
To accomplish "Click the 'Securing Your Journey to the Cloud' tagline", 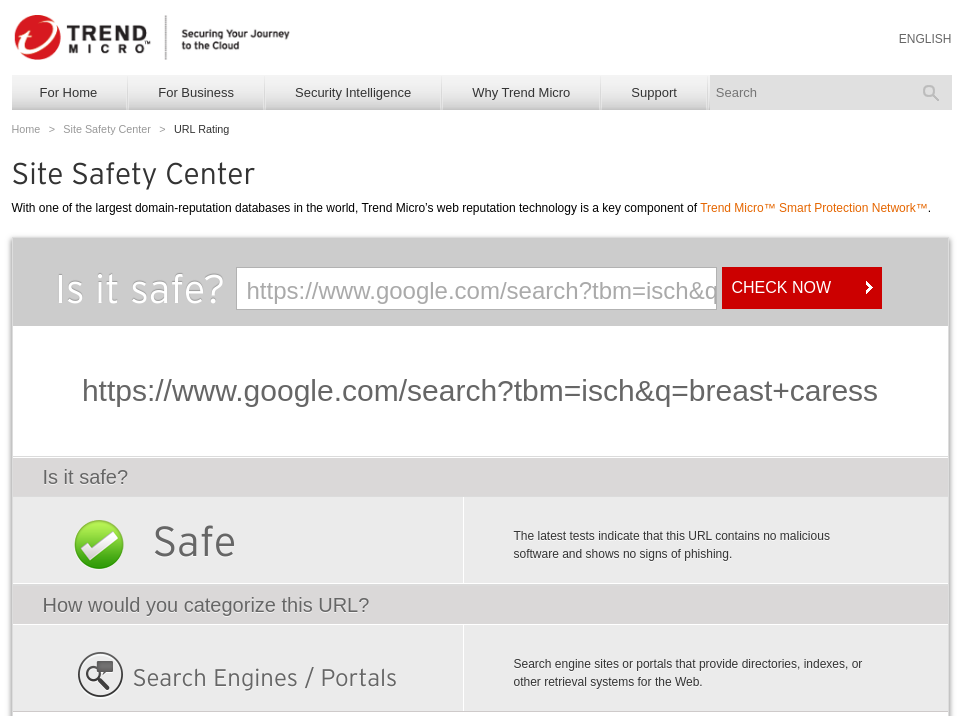I will tap(235, 39).
